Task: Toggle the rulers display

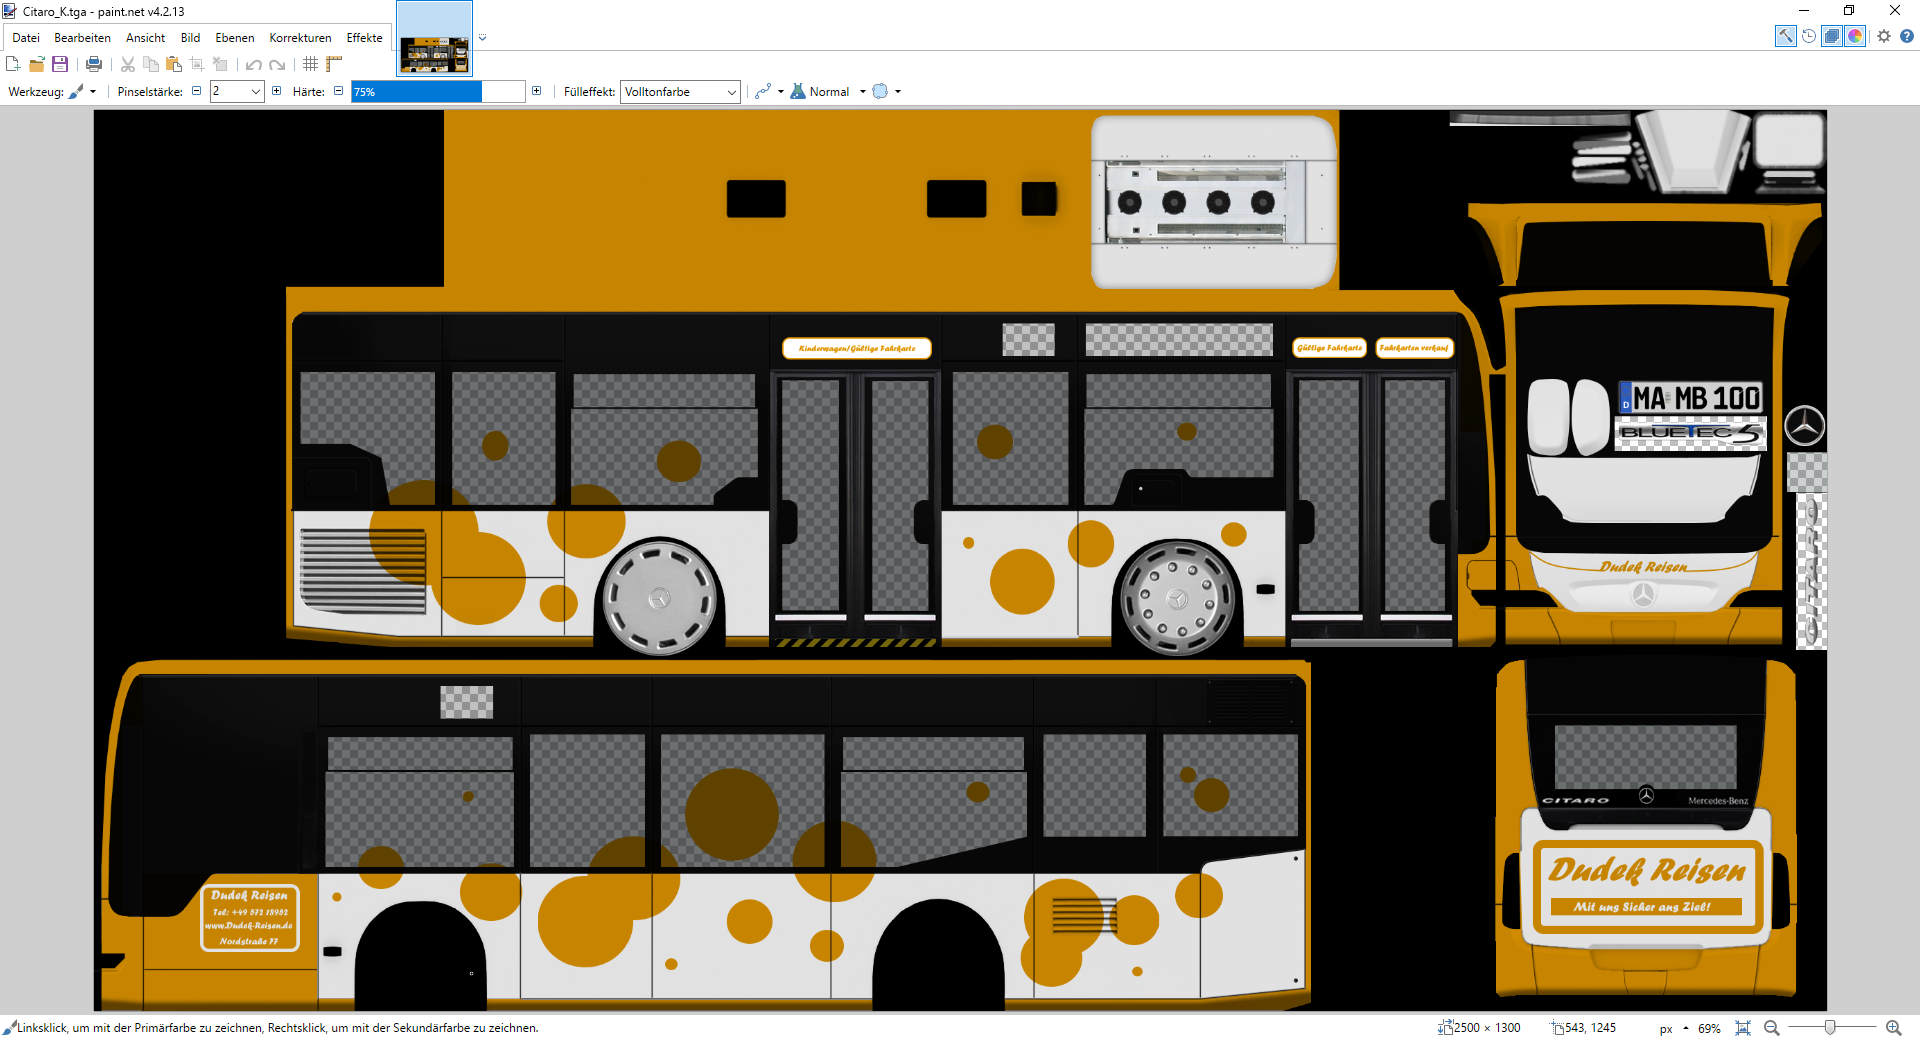Action: (x=334, y=64)
